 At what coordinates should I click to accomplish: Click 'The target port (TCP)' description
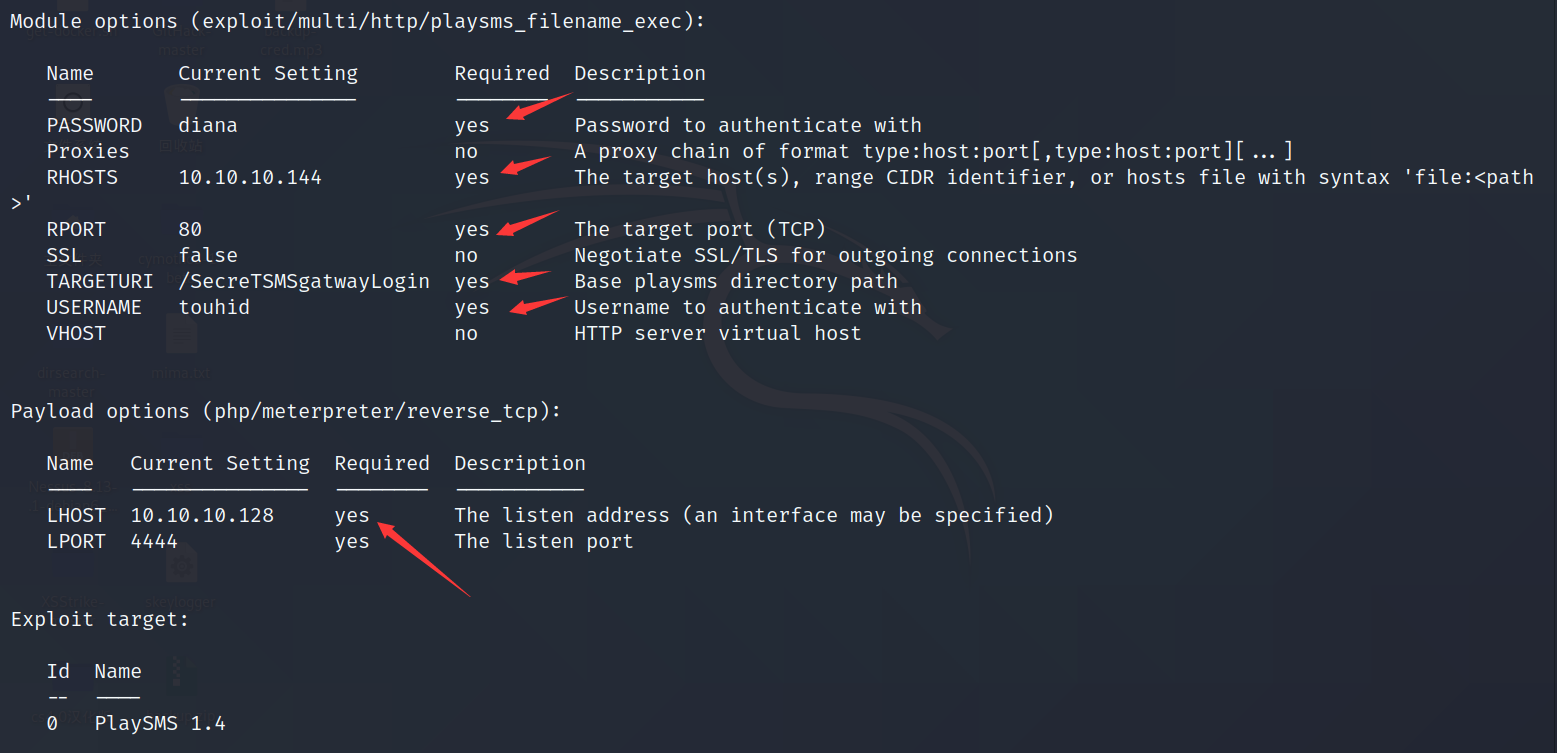[x=700, y=229]
